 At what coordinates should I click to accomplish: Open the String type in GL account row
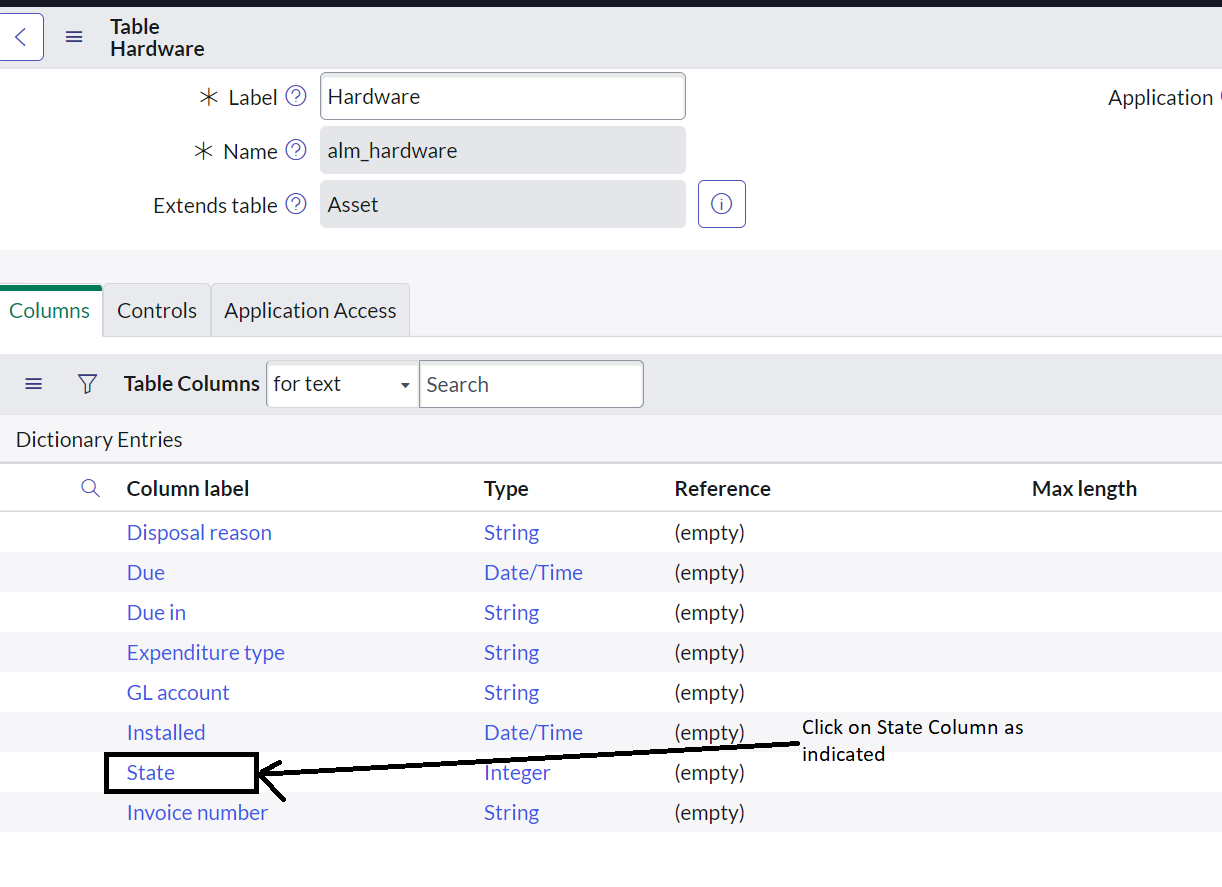511,693
